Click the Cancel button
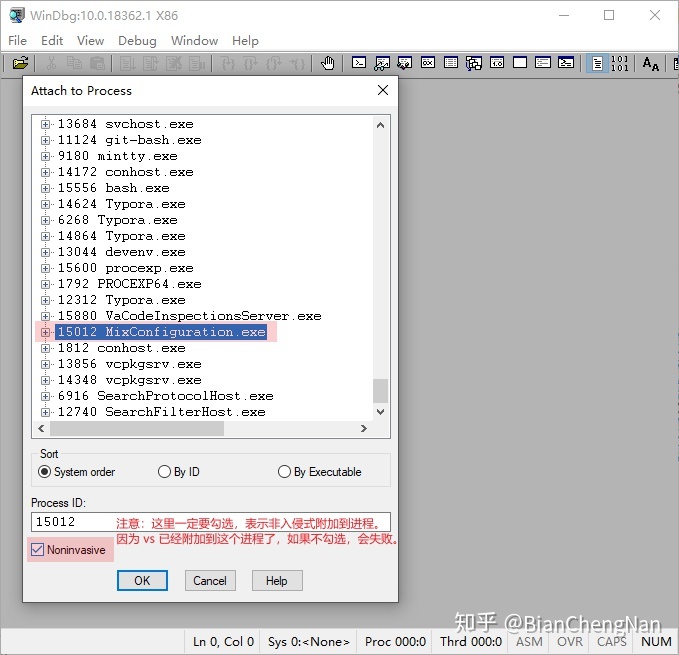Viewport: 679px width, 655px height. coord(210,581)
